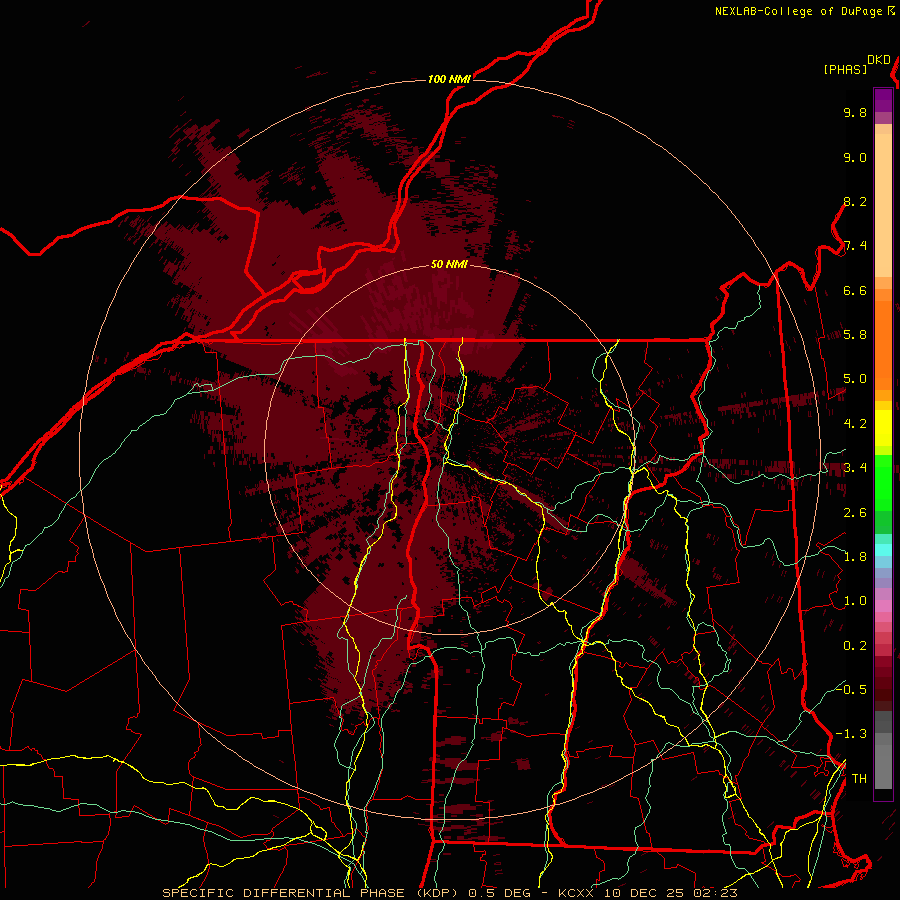Screen dimensions: 900x900
Task: Click the cyan color bar segment
Action: click(883, 550)
